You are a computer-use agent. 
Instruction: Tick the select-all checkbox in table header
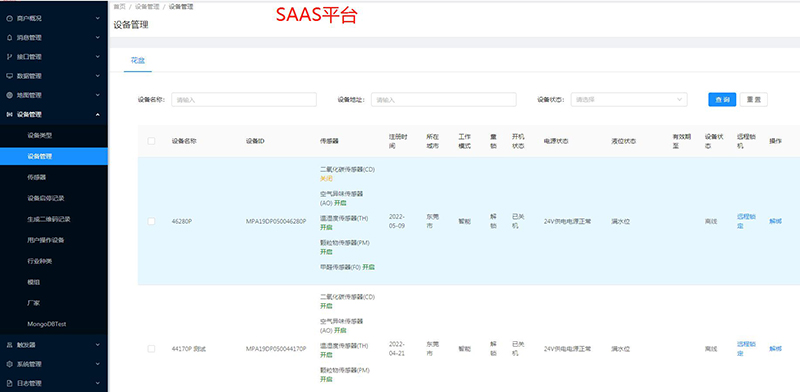(152, 141)
